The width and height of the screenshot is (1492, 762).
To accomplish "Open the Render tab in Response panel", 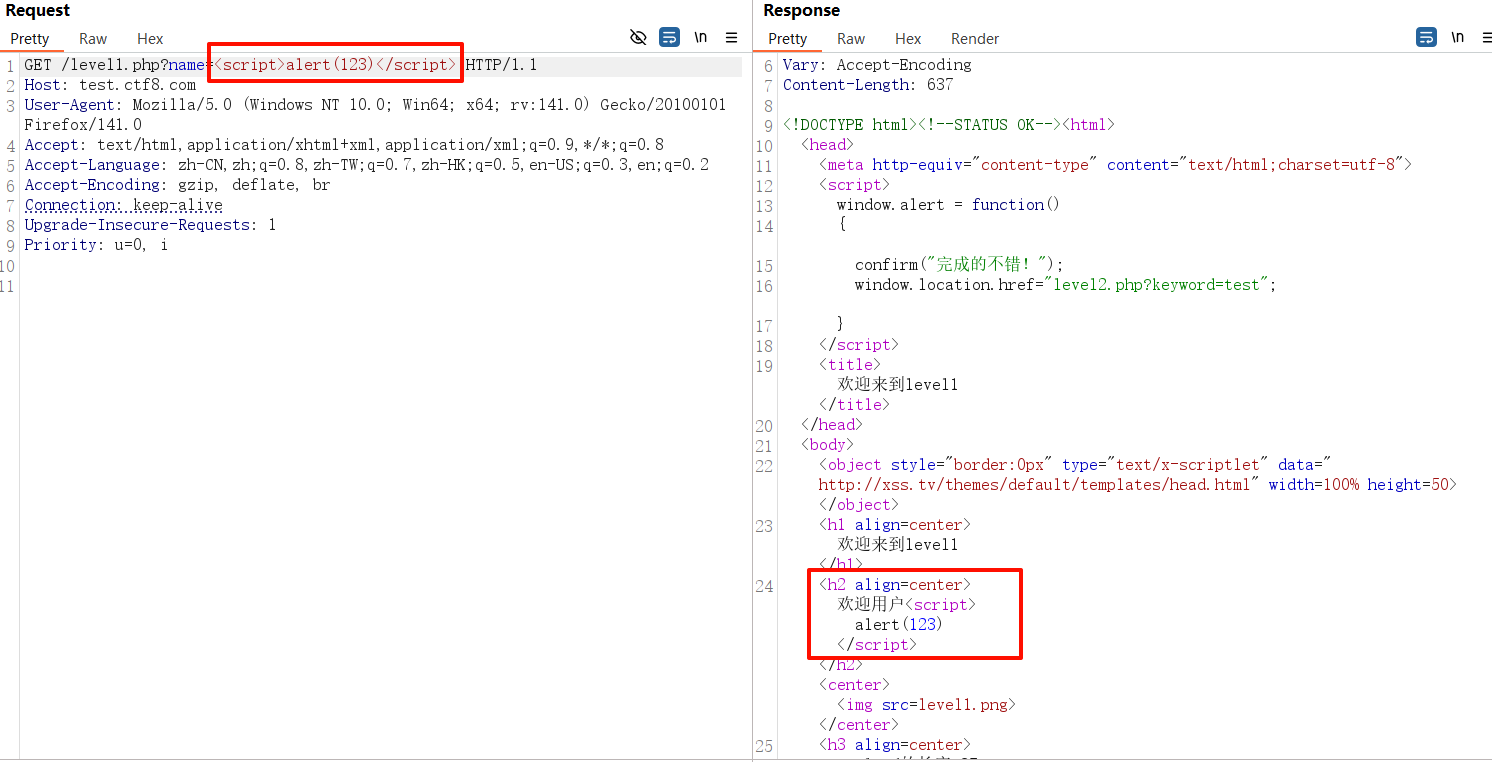I will [975, 39].
